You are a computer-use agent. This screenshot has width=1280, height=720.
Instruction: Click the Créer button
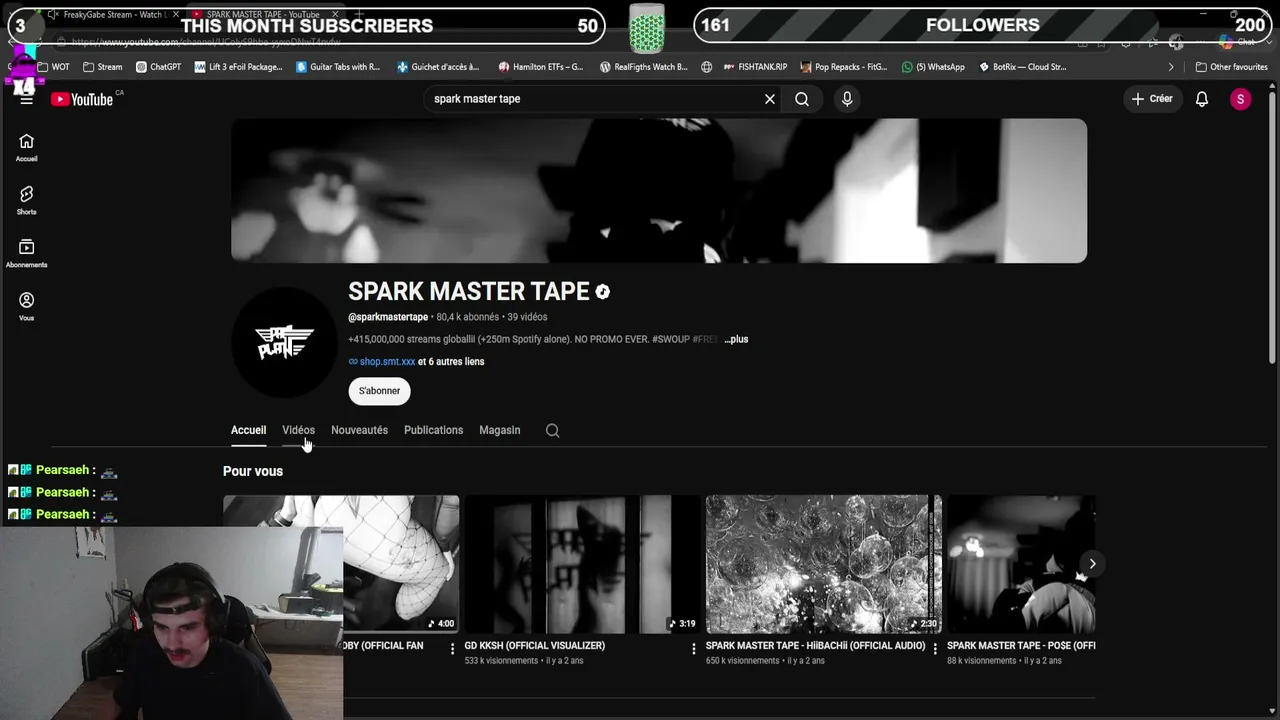(x=1151, y=99)
